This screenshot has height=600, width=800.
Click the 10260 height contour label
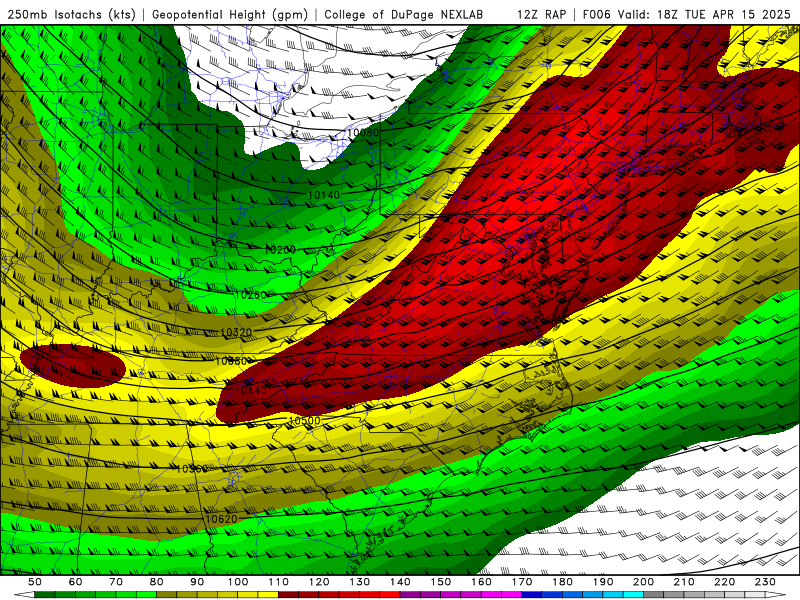point(251,295)
